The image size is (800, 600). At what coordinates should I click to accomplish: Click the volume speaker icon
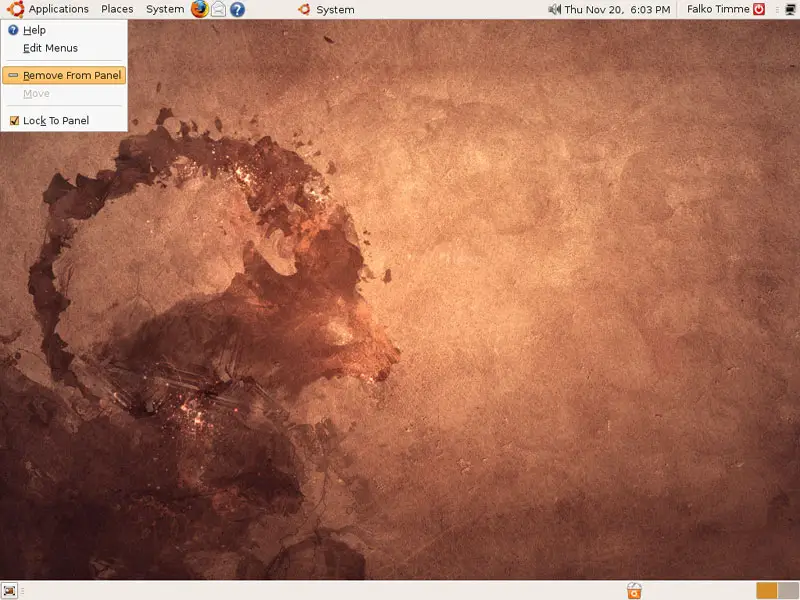(x=554, y=9)
